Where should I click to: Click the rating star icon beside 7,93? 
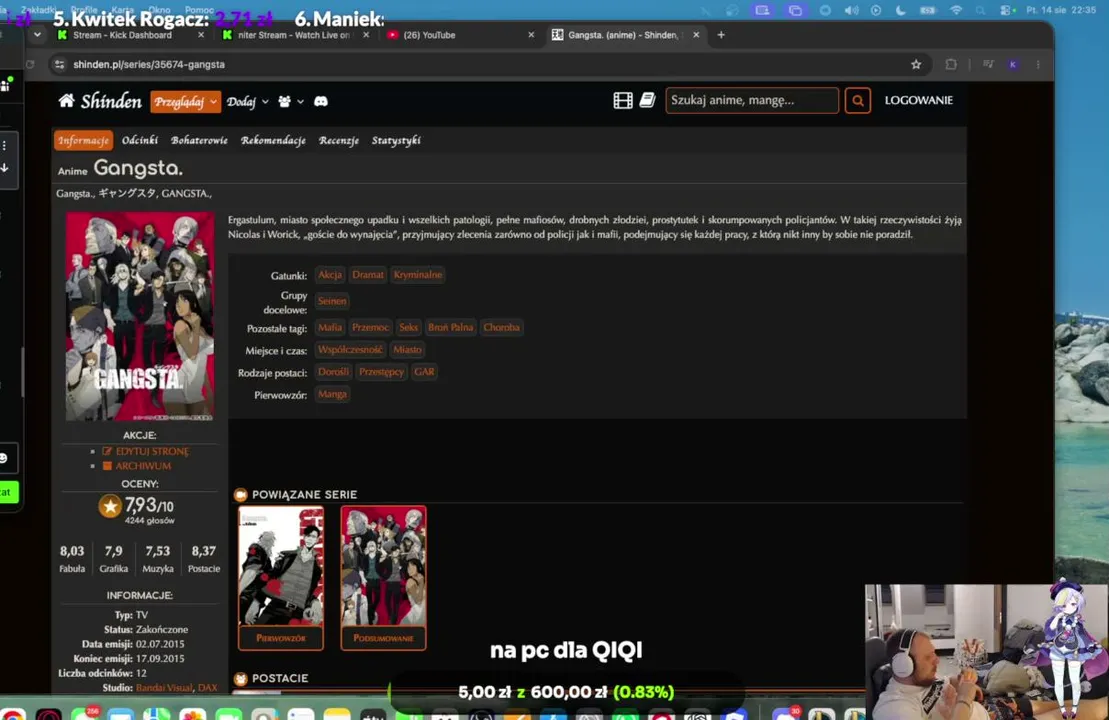tap(110, 506)
